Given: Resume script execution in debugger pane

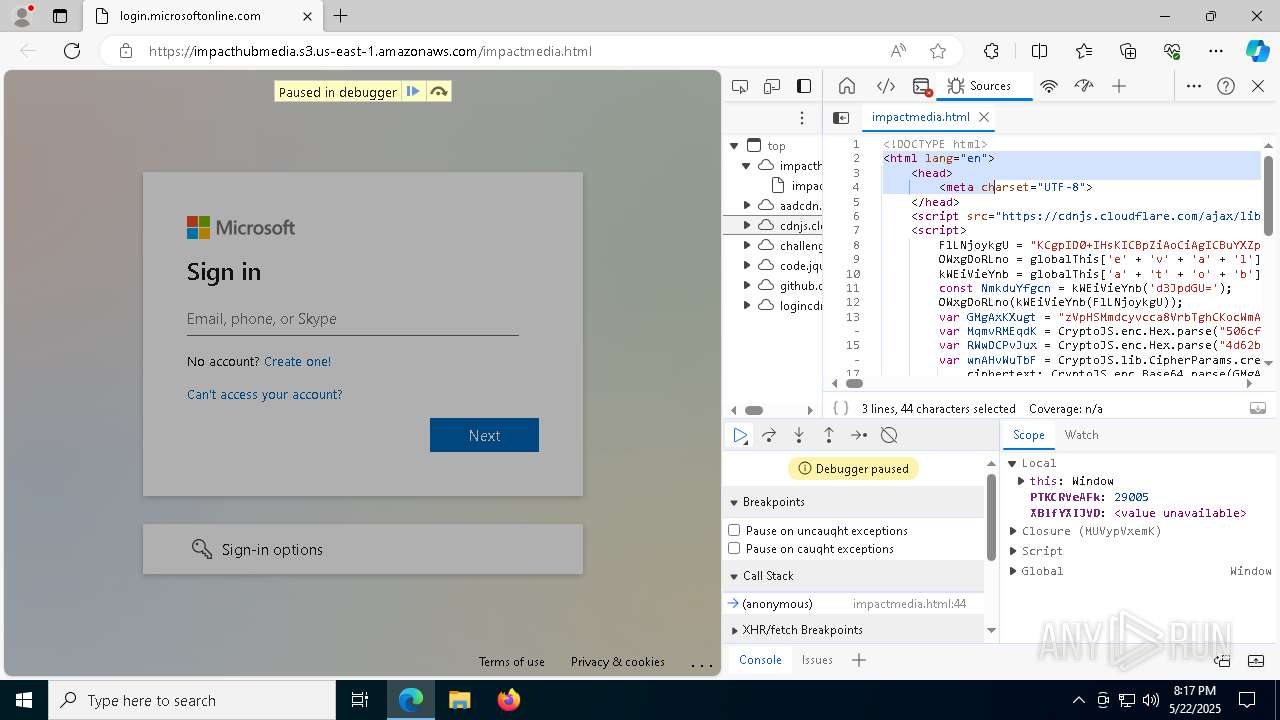Looking at the screenshot, I should 740,435.
